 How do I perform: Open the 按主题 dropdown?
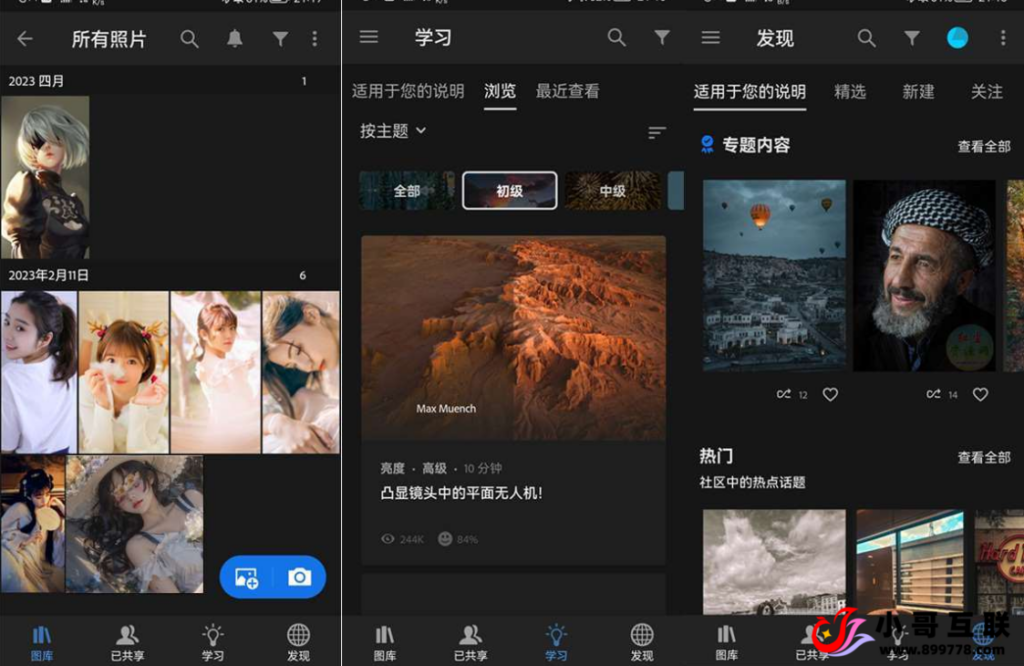[391, 131]
